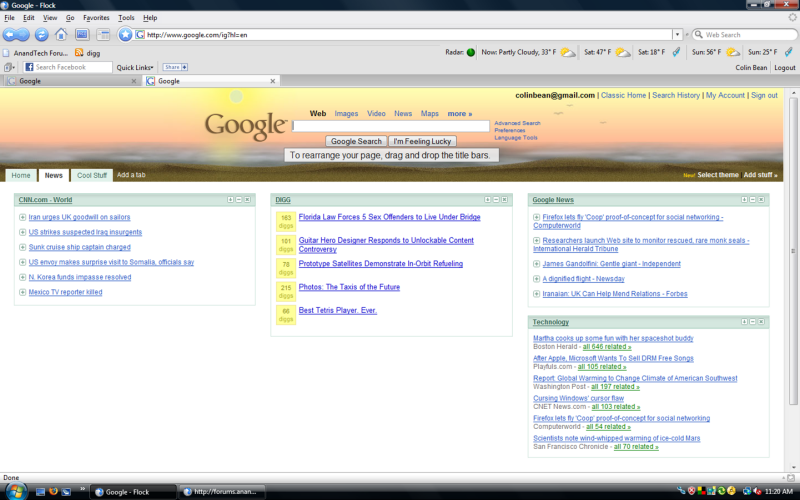
Task: Open the Quick Links dropdown
Action: (135, 67)
